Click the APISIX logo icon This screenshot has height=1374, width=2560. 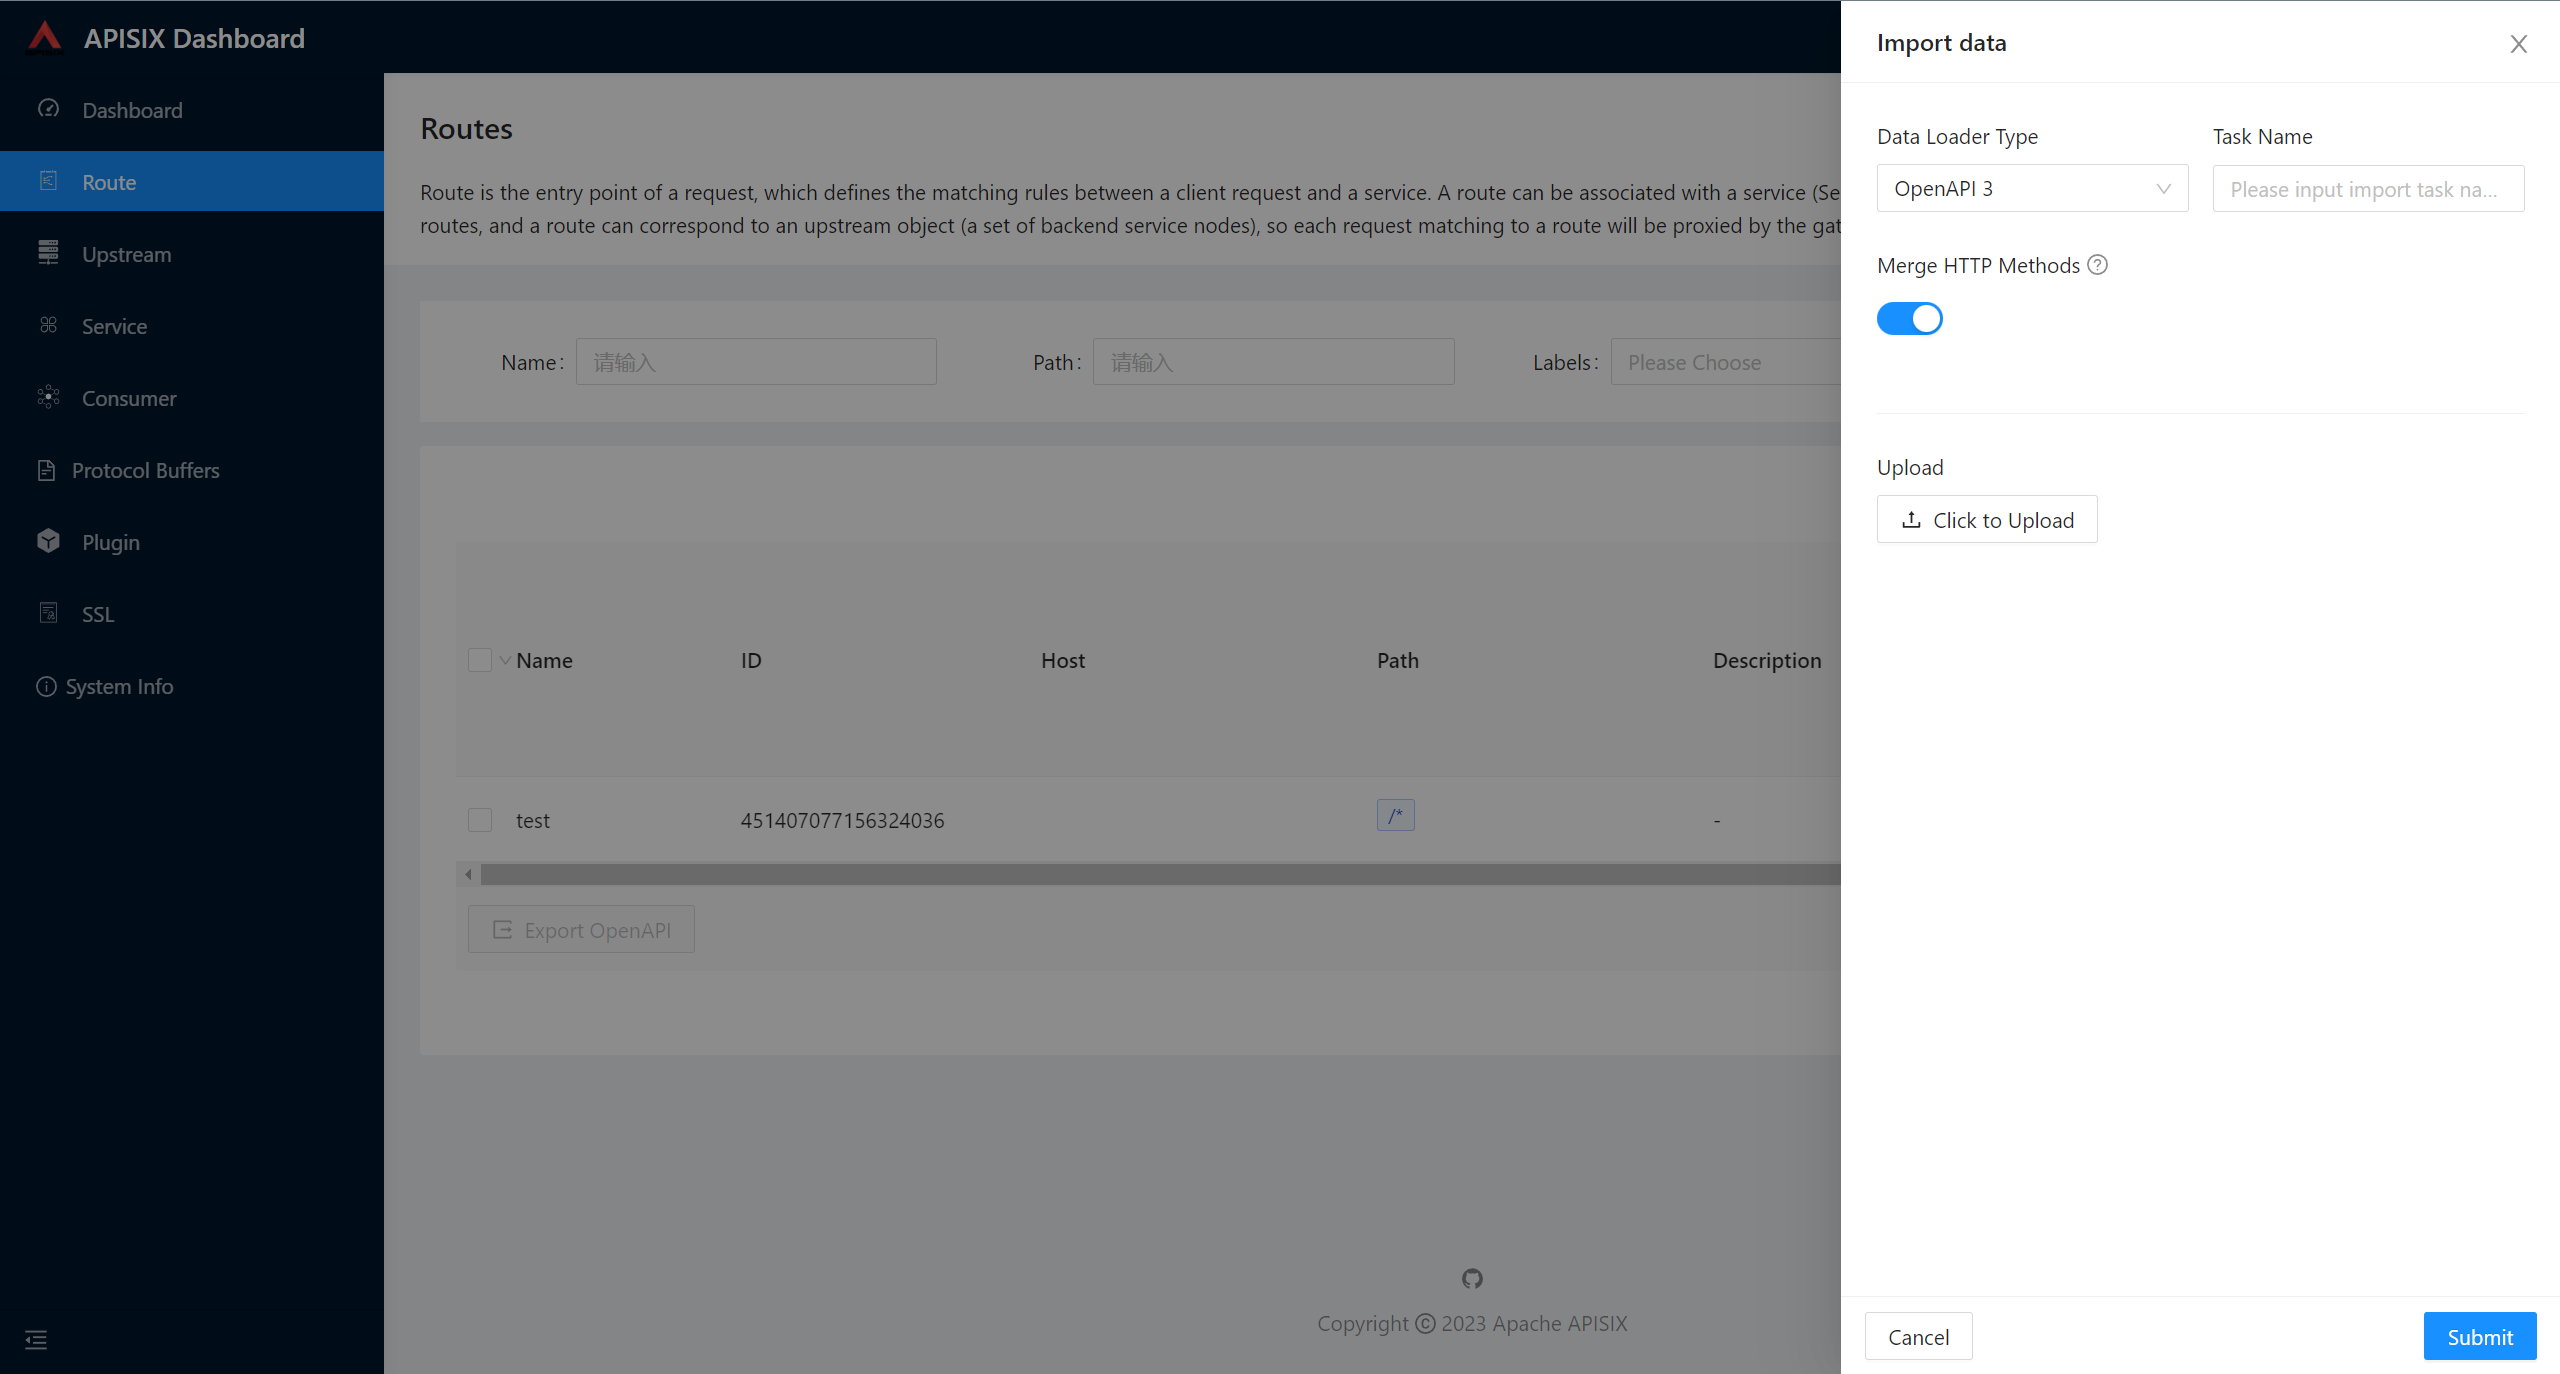coord(45,37)
